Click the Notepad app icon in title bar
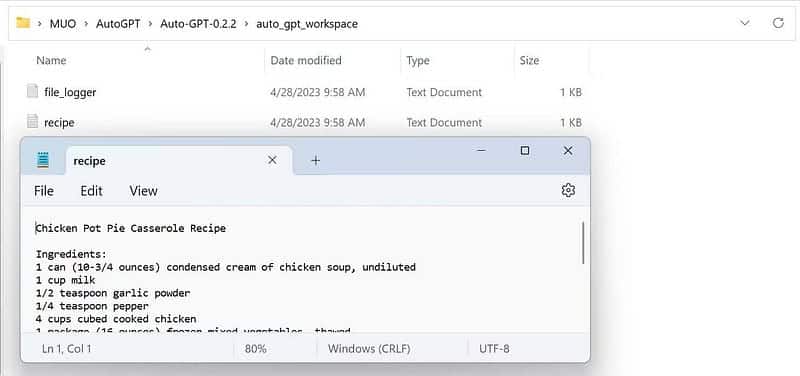Viewport: 800px width, 376px height. [x=43, y=160]
